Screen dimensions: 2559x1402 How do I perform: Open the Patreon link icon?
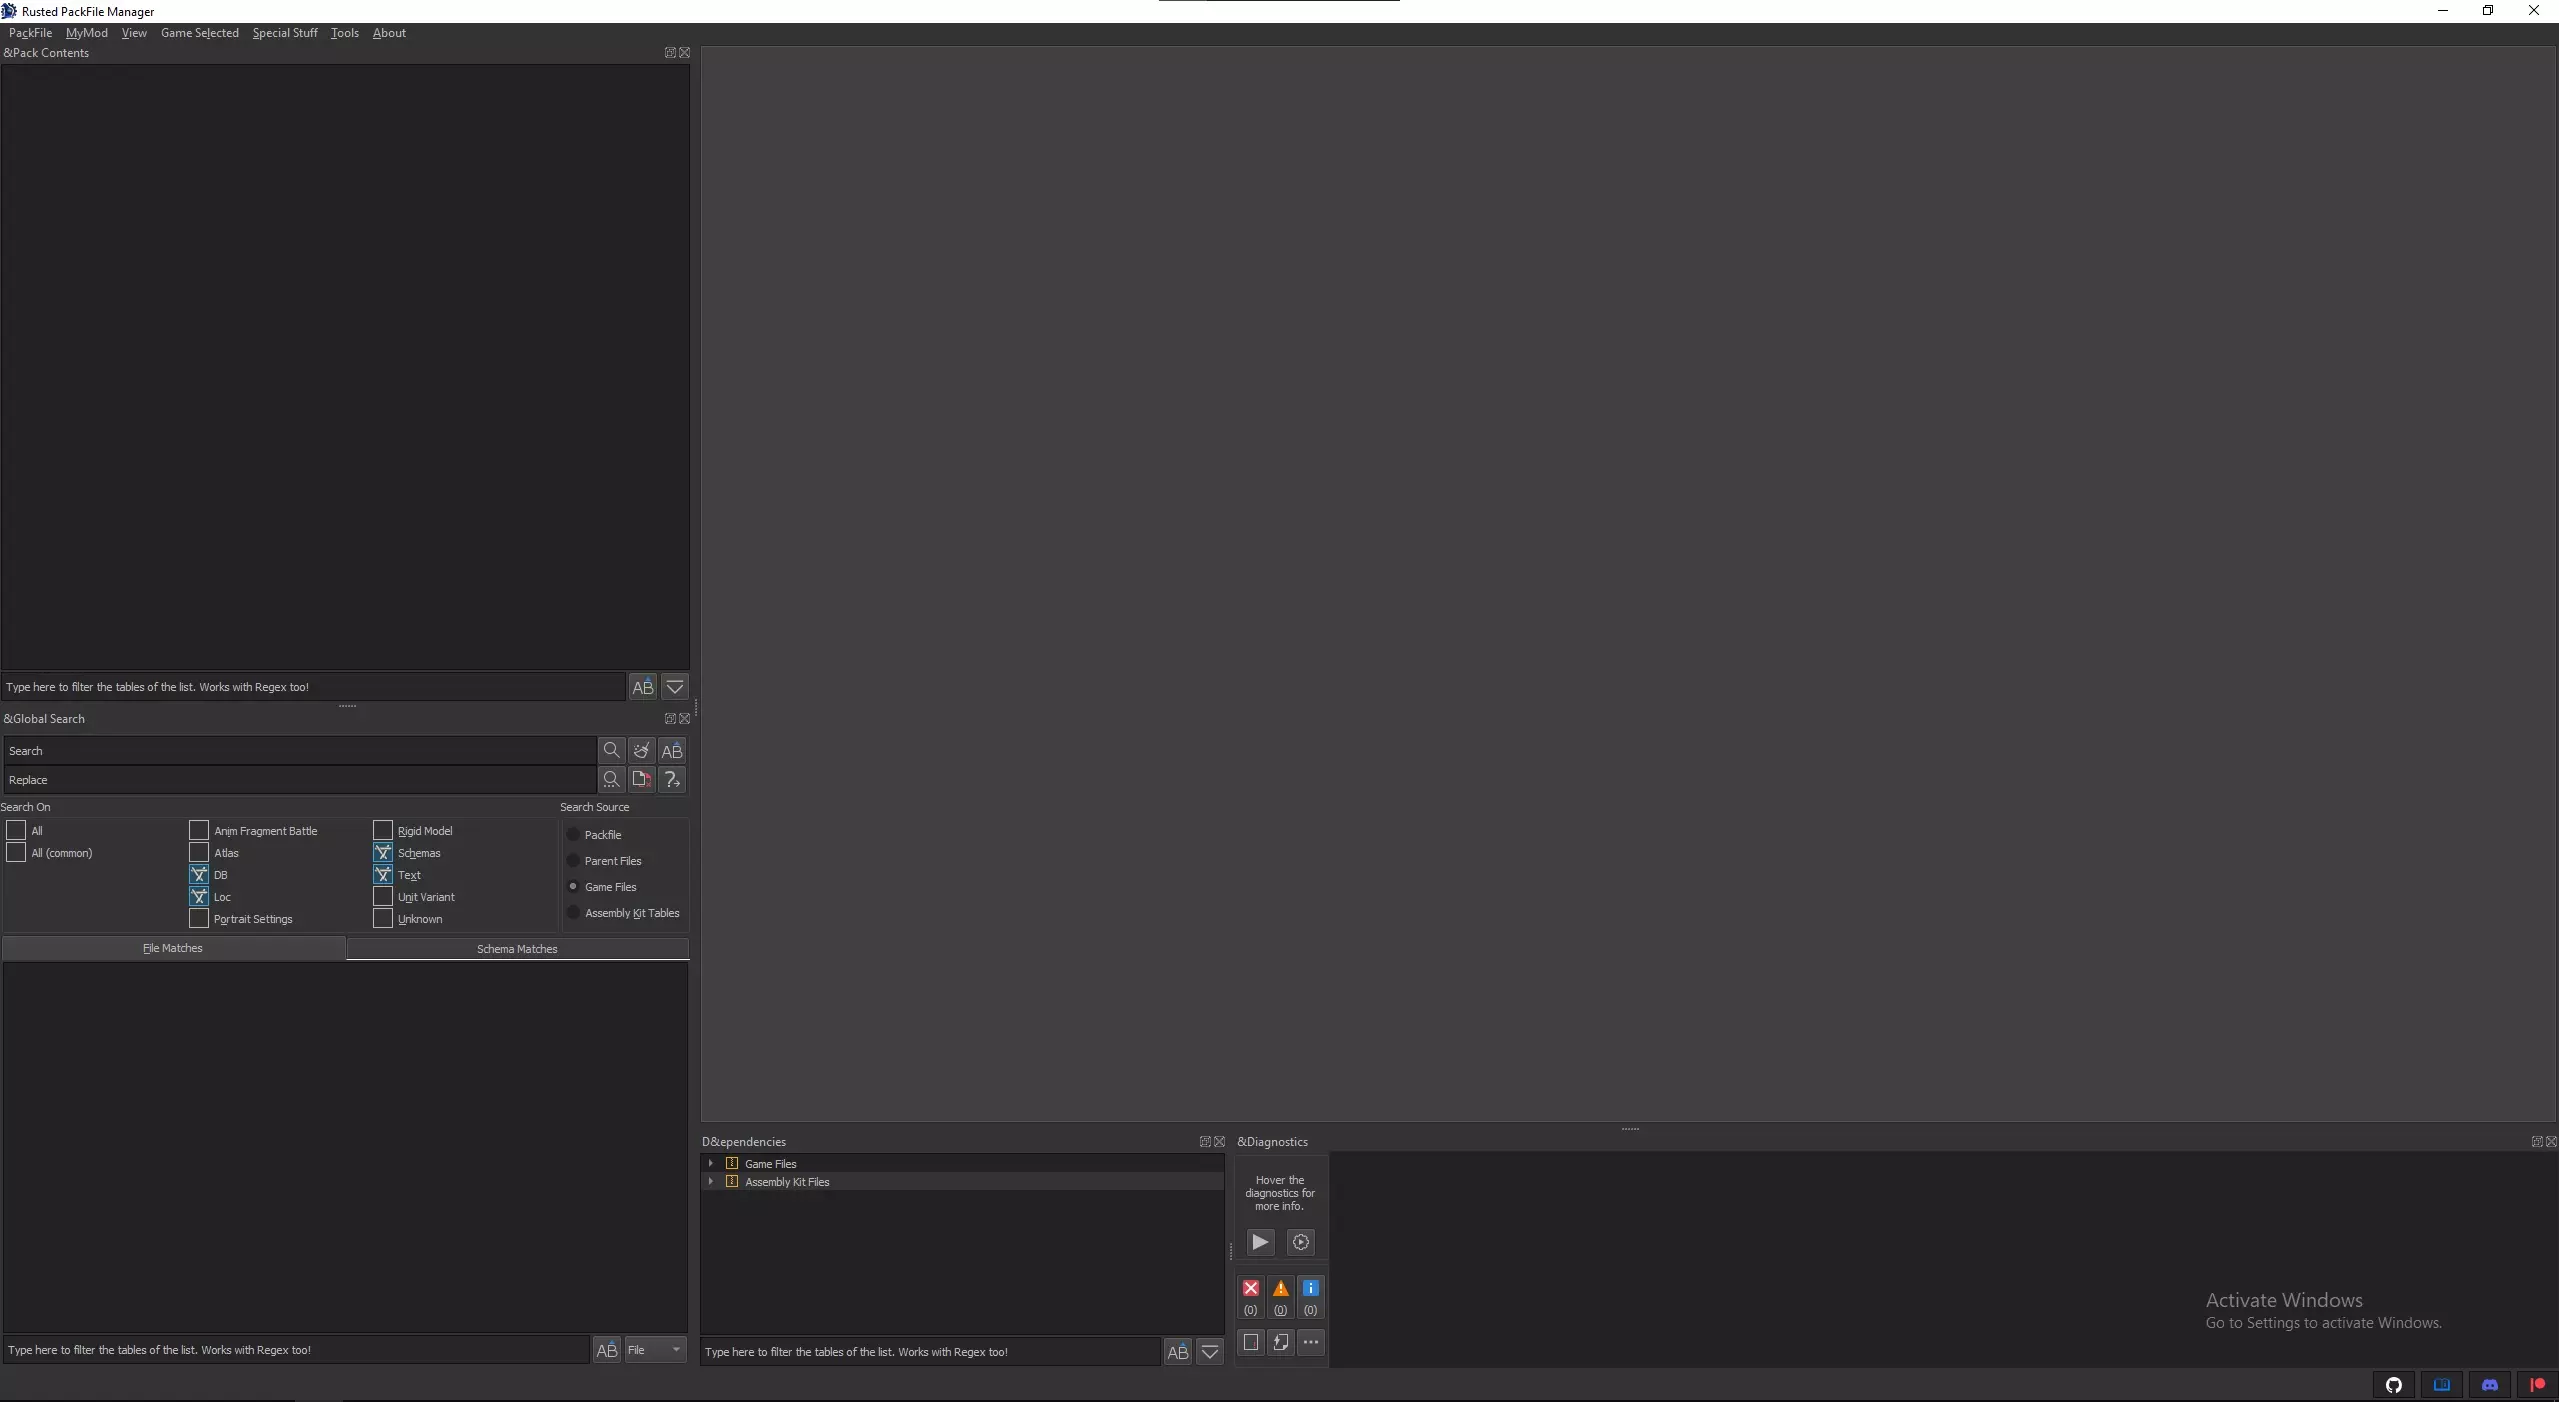2537,1385
